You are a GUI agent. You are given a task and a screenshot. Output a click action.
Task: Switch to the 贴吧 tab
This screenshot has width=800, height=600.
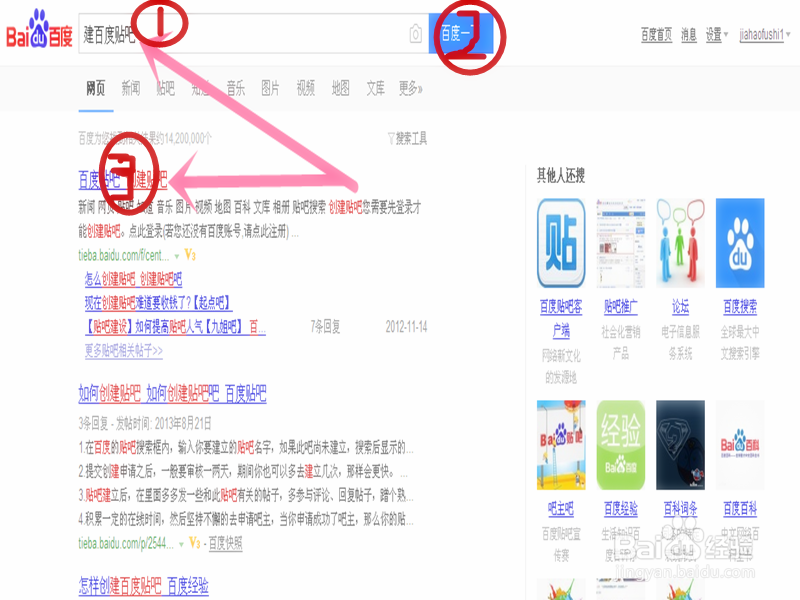point(165,88)
